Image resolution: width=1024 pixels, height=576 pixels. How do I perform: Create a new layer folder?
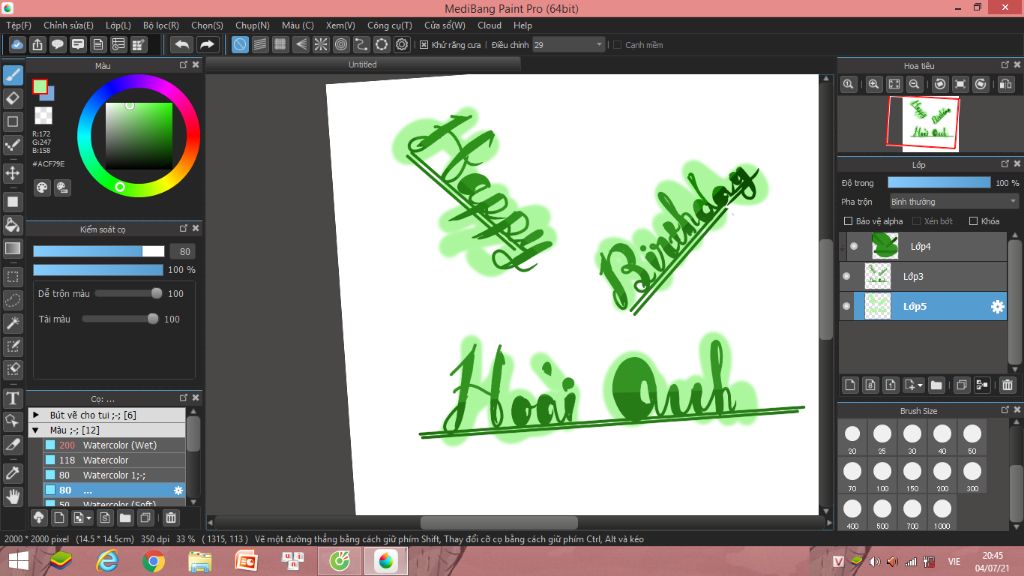click(936, 385)
